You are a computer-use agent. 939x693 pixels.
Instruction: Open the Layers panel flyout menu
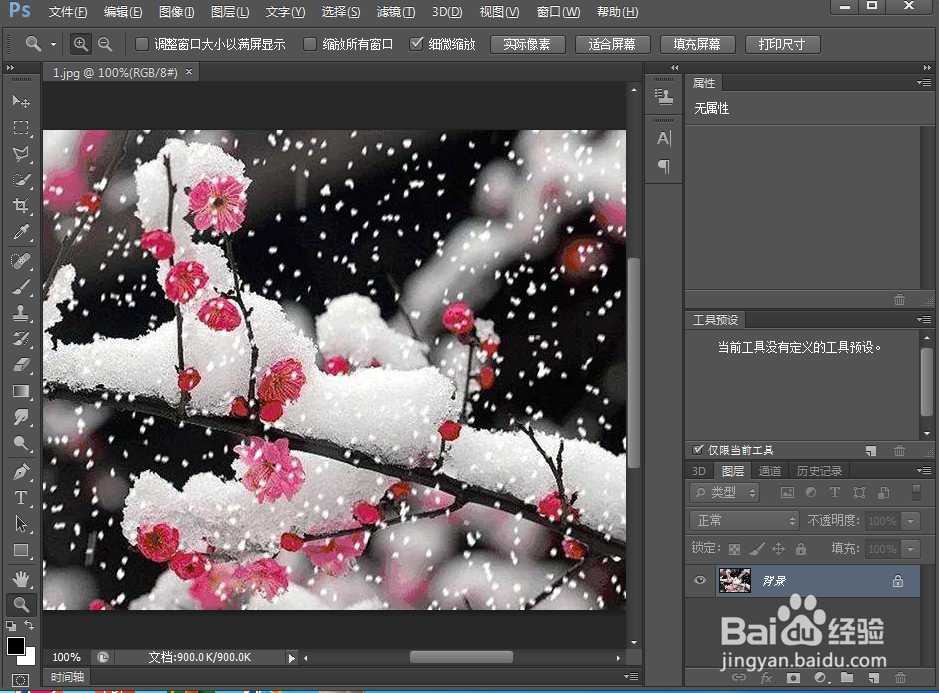[x=924, y=470]
